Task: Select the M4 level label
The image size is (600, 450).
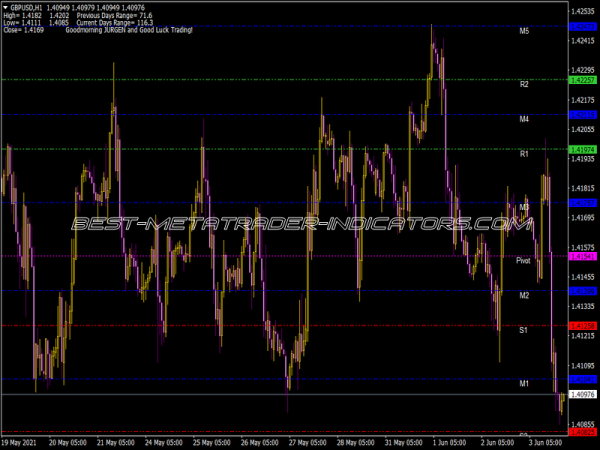Action: 524,119
